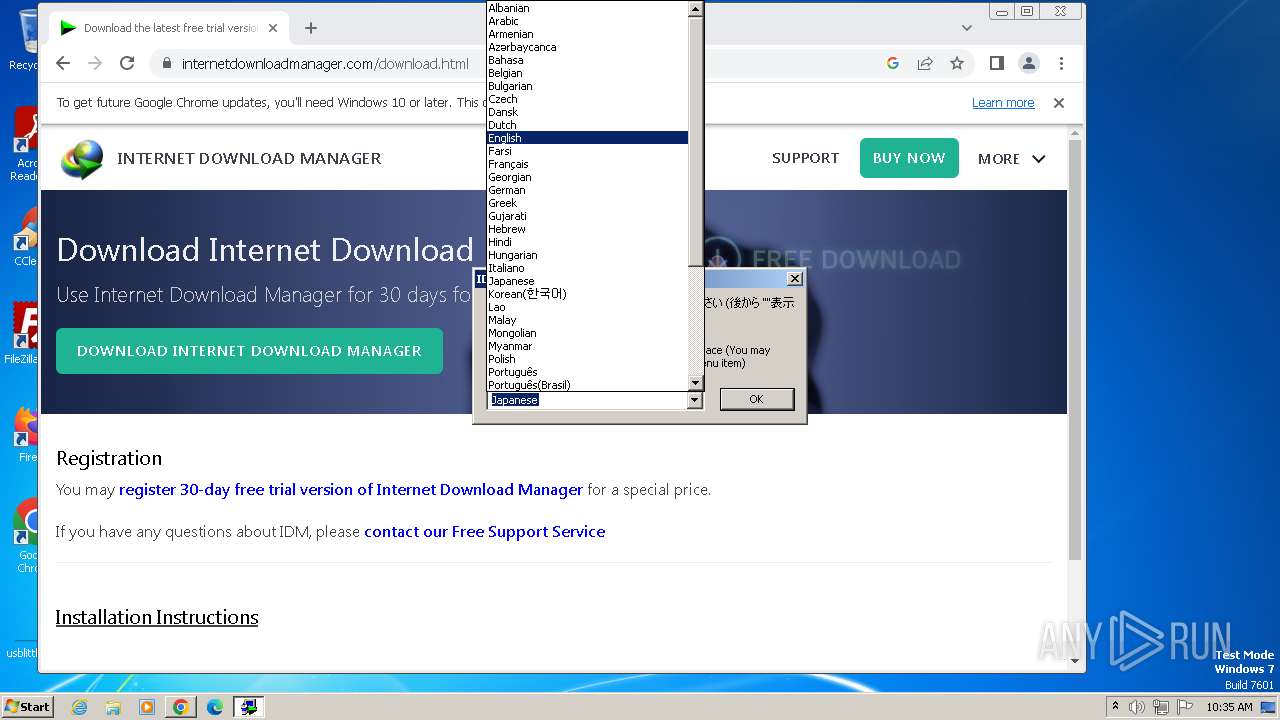Select Bulgarian in the language list
The height and width of the screenshot is (720, 1280).
588,86
